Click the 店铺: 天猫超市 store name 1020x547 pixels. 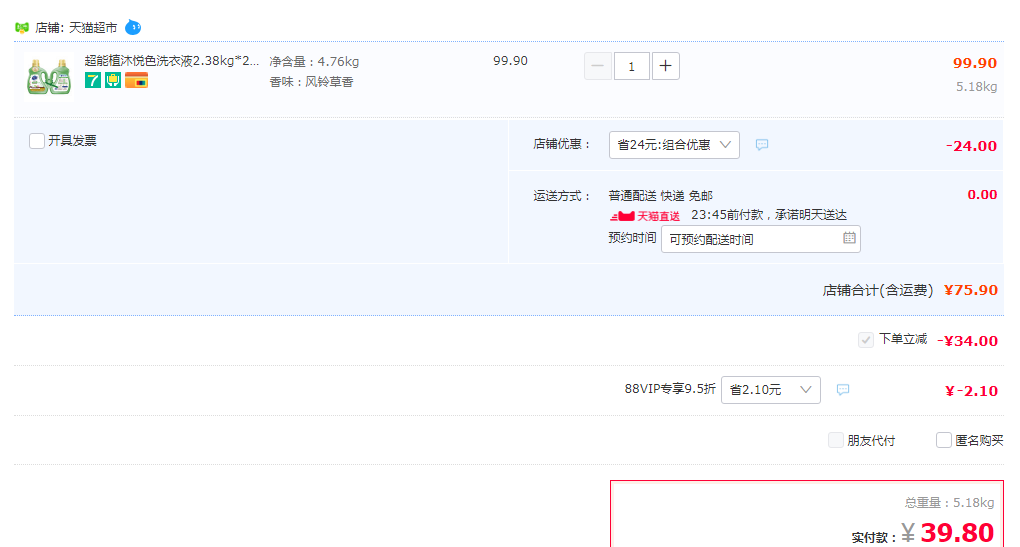(x=76, y=28)
